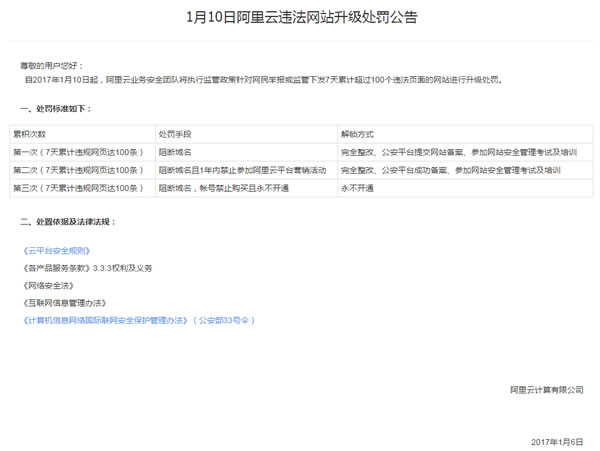Viewport: 600px width, 451px height.
Task: Click the 阿里云计算有限公司 signature text
Action: [x=546, y=389]
